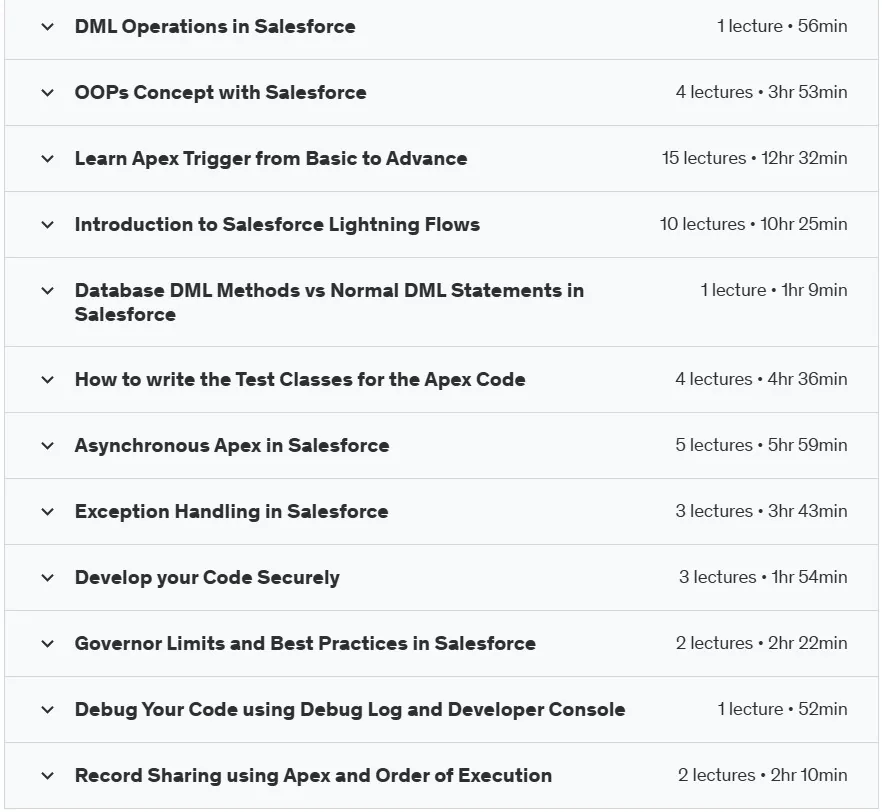The width and height of the screenshot is (882, 812).
Task: Open How to write the Test Classes title
Action: tap(300, 380)
